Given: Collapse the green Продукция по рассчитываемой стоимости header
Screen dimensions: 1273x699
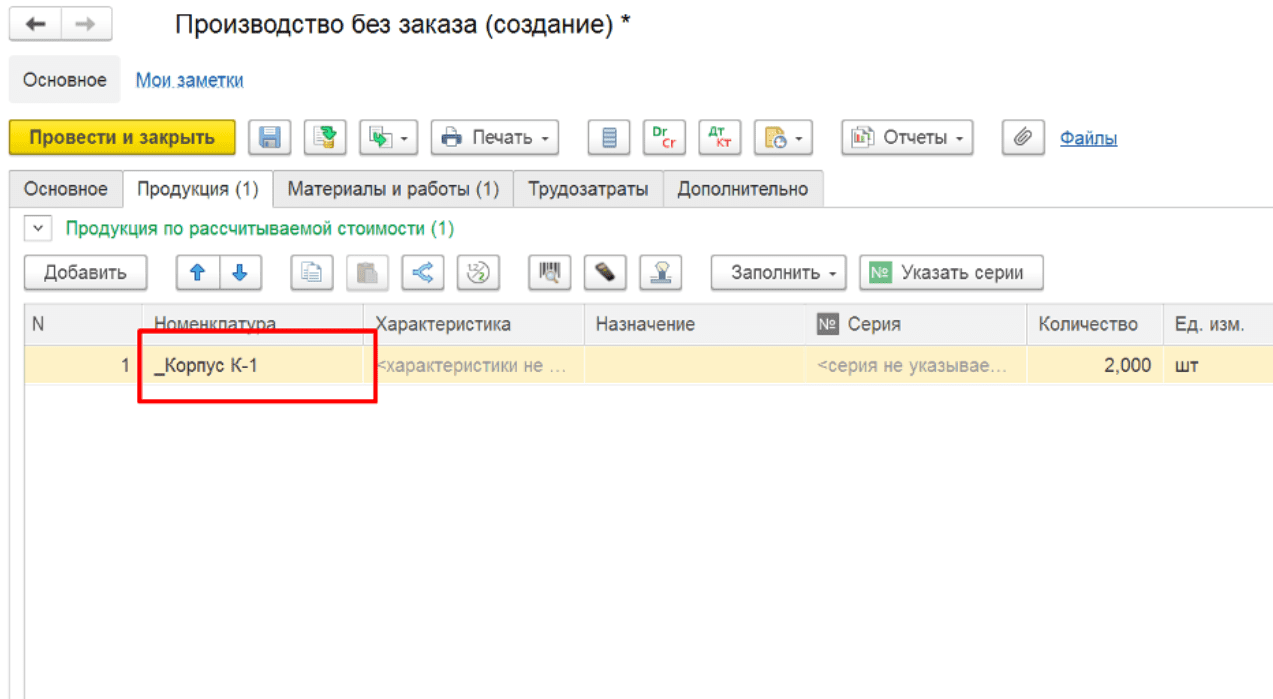Looking at the screenshot, I should click(37, 228).
